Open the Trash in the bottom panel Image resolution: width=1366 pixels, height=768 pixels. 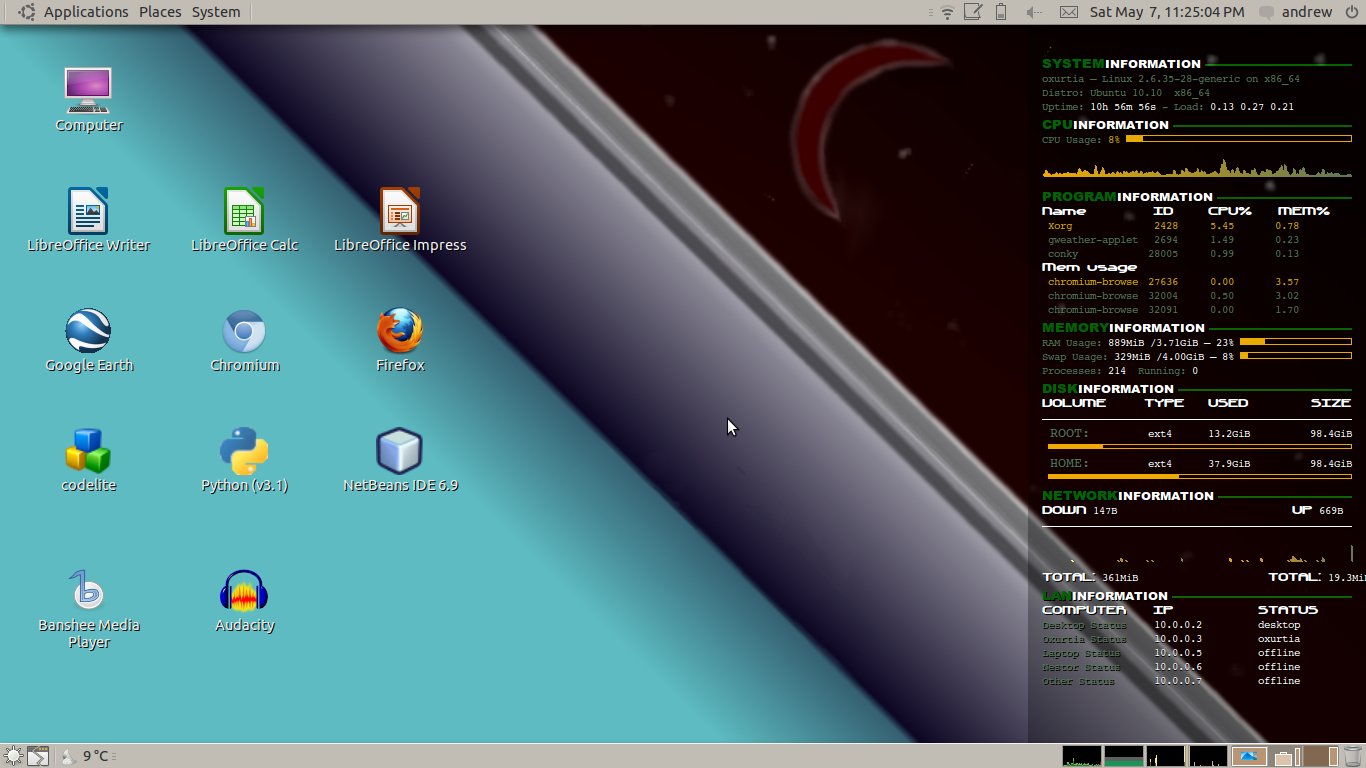pos(1352,756)
